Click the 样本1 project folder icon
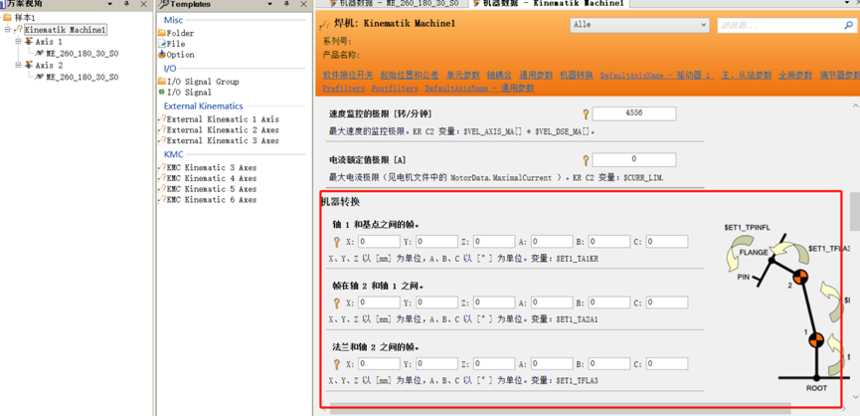Screen dimensions: 860x416 coord(7,18)
